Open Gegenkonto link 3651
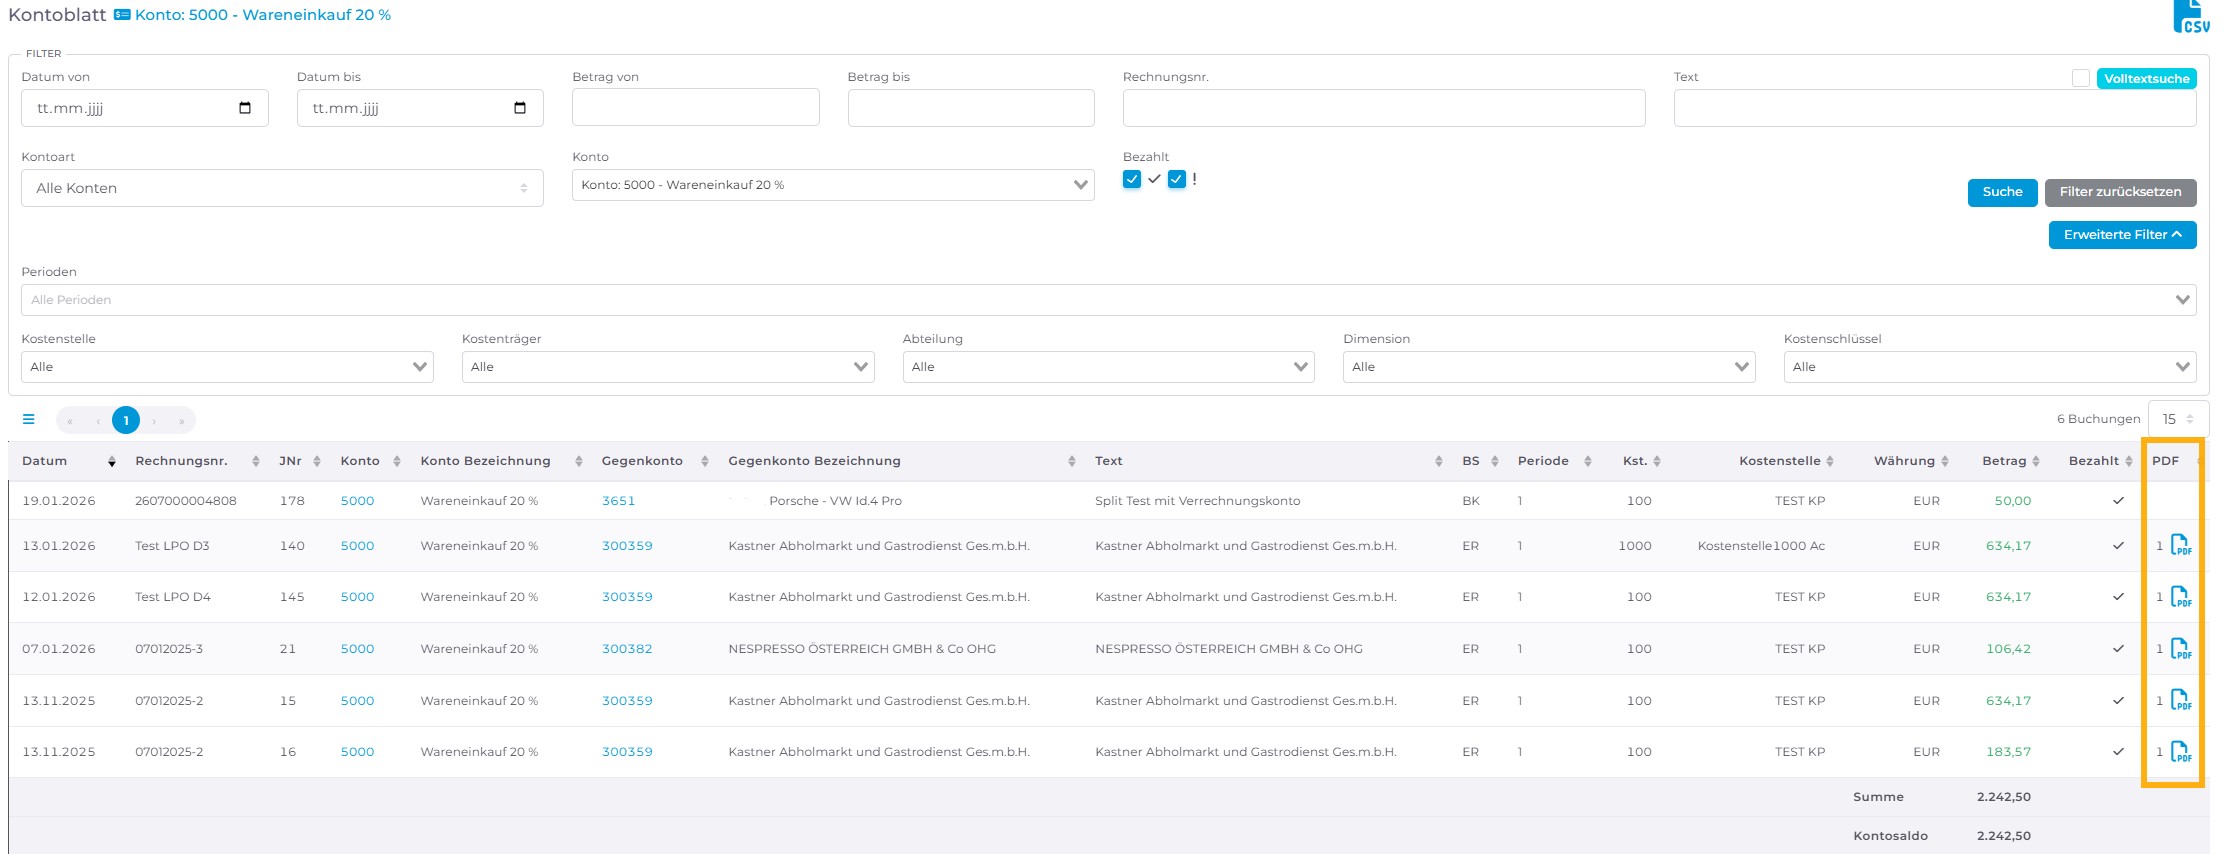Image resolution: width=2224 pixels, height=854 pixels. coord(618,501)
